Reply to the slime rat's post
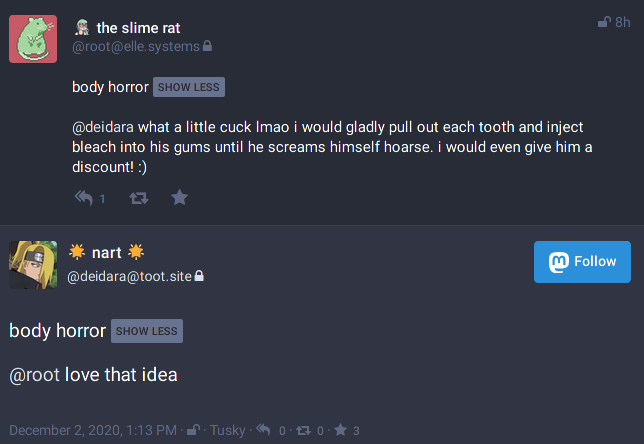This screenshot has width=644, height=444. coord(84,198)
